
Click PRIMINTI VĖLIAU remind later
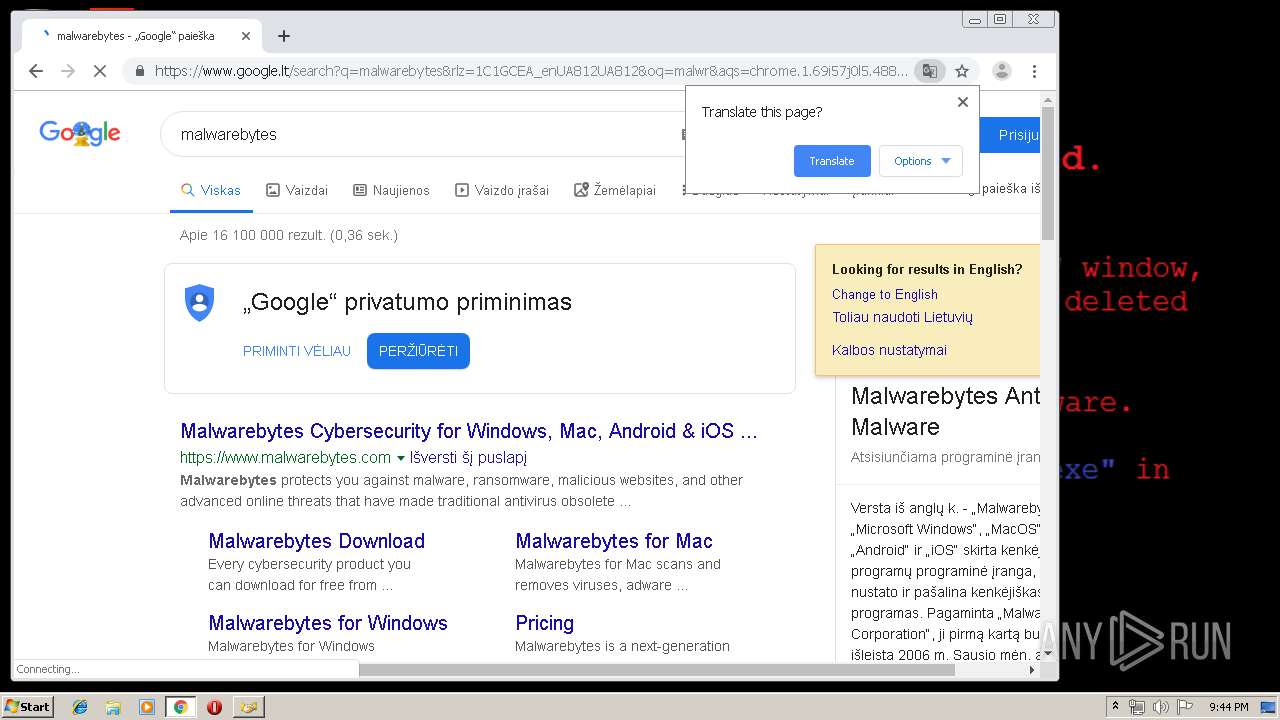click(x=297, y=351)
